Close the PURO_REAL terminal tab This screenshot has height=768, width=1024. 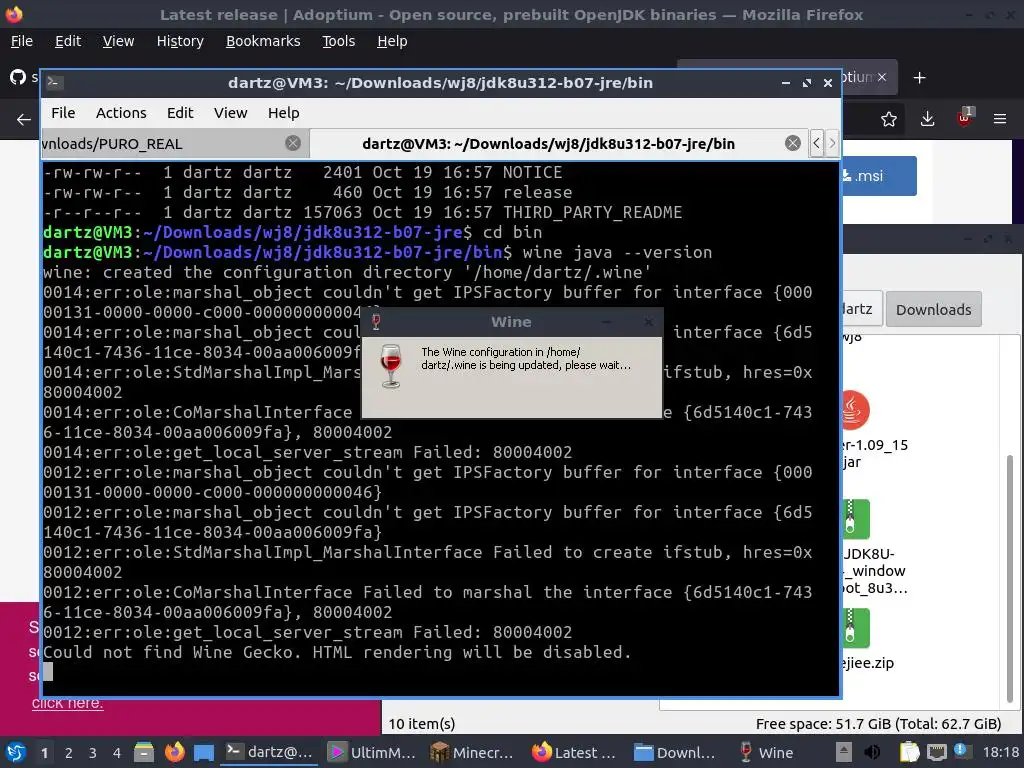[293, 143]
